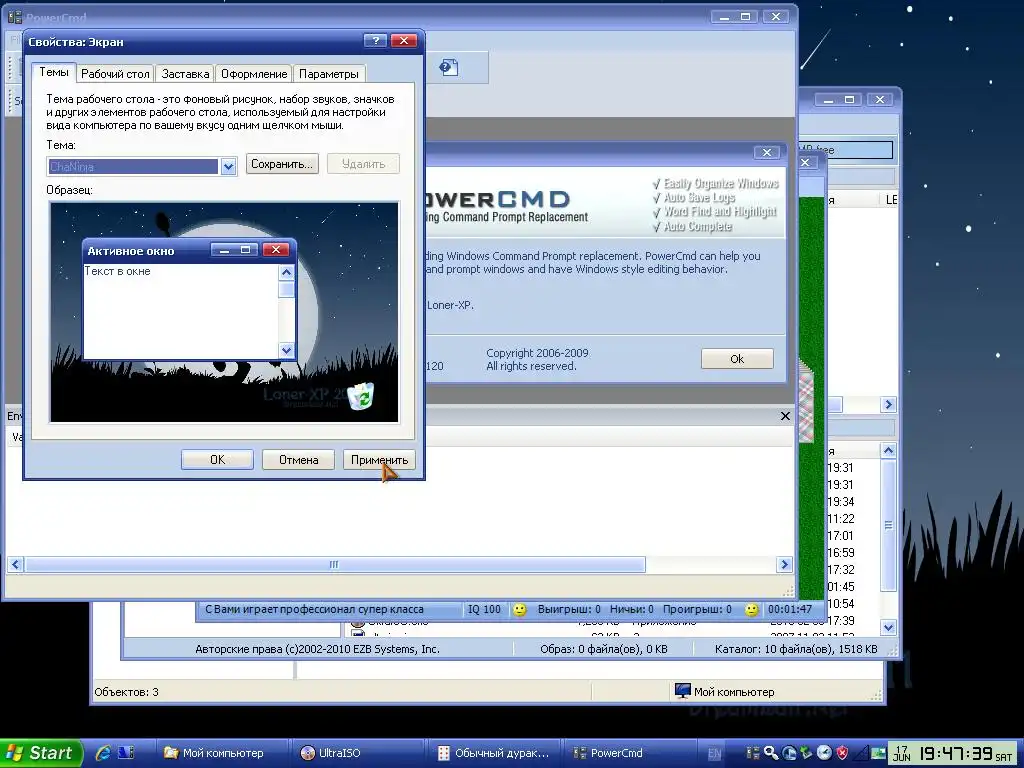Click the С Вами играет профессионал супер класса text

coord(314,609)
